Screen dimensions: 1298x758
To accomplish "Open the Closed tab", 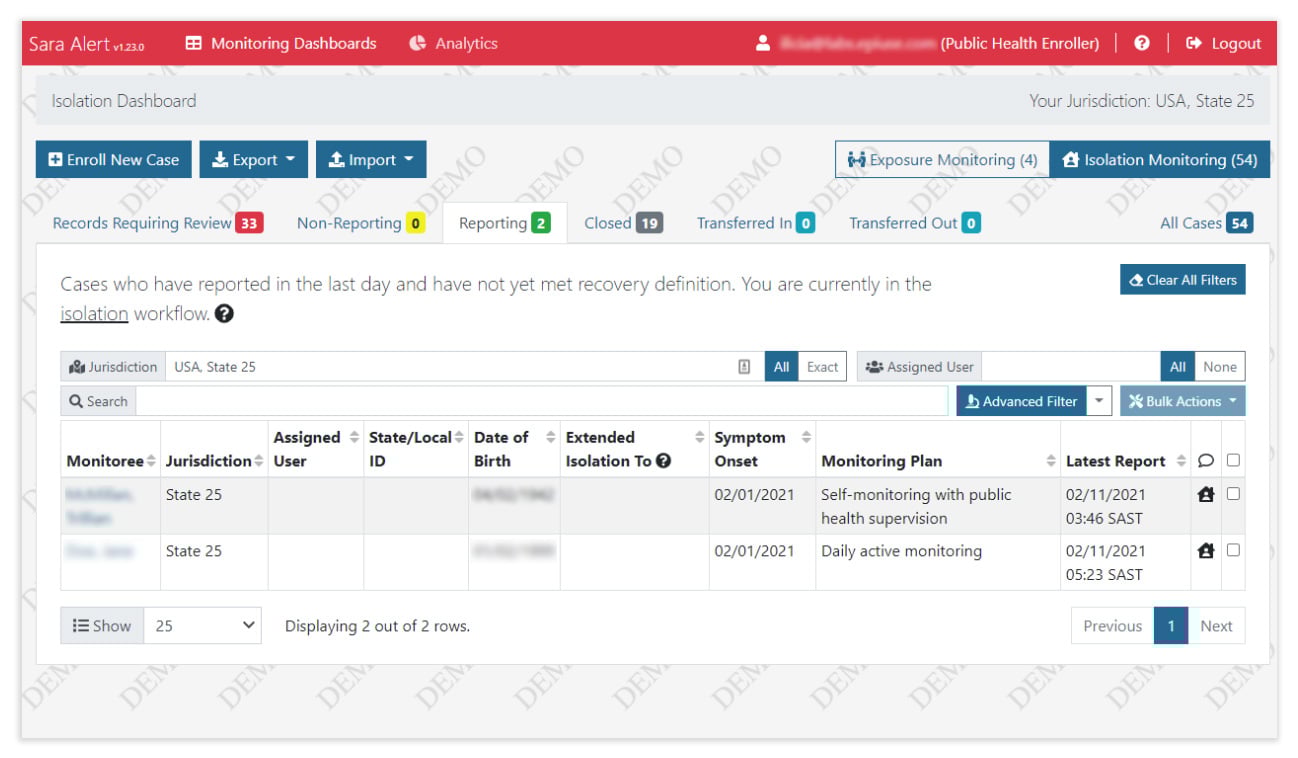I will tap(624, 223).
